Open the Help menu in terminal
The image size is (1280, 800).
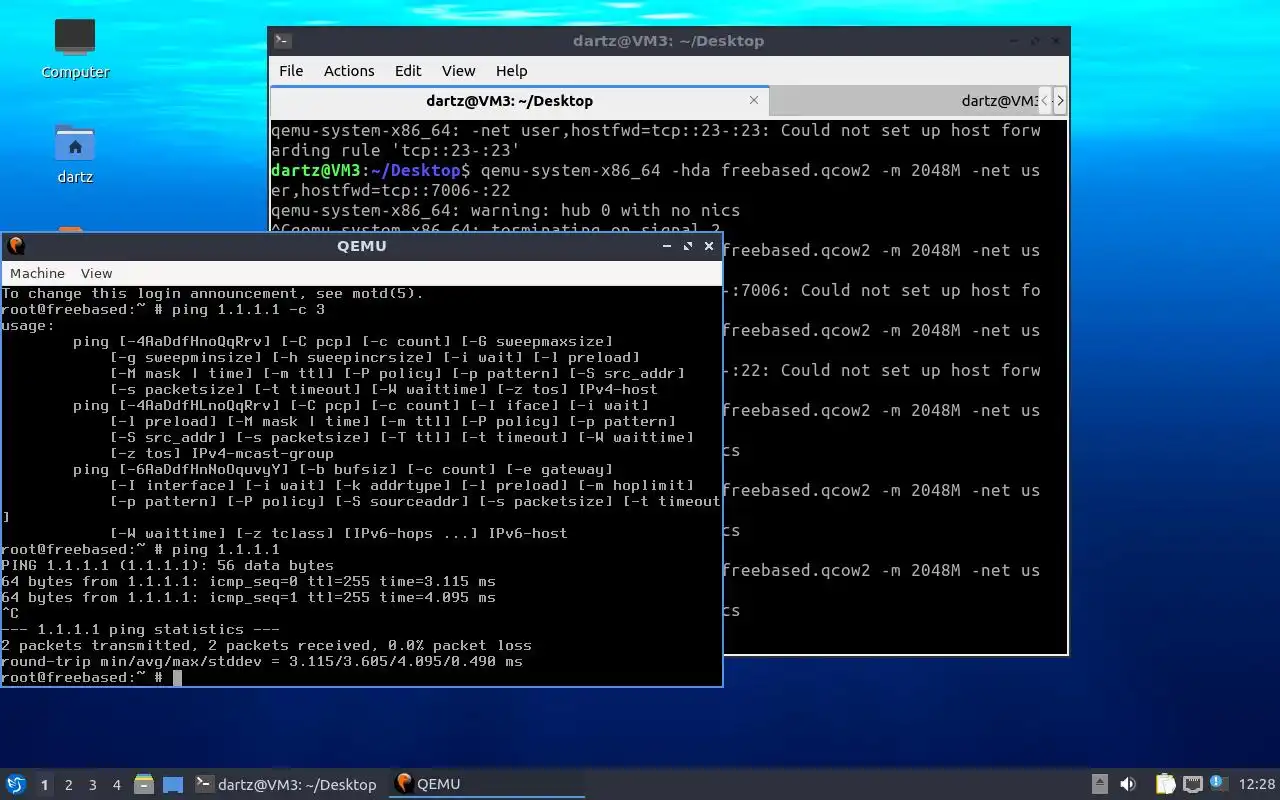[511, 70]
